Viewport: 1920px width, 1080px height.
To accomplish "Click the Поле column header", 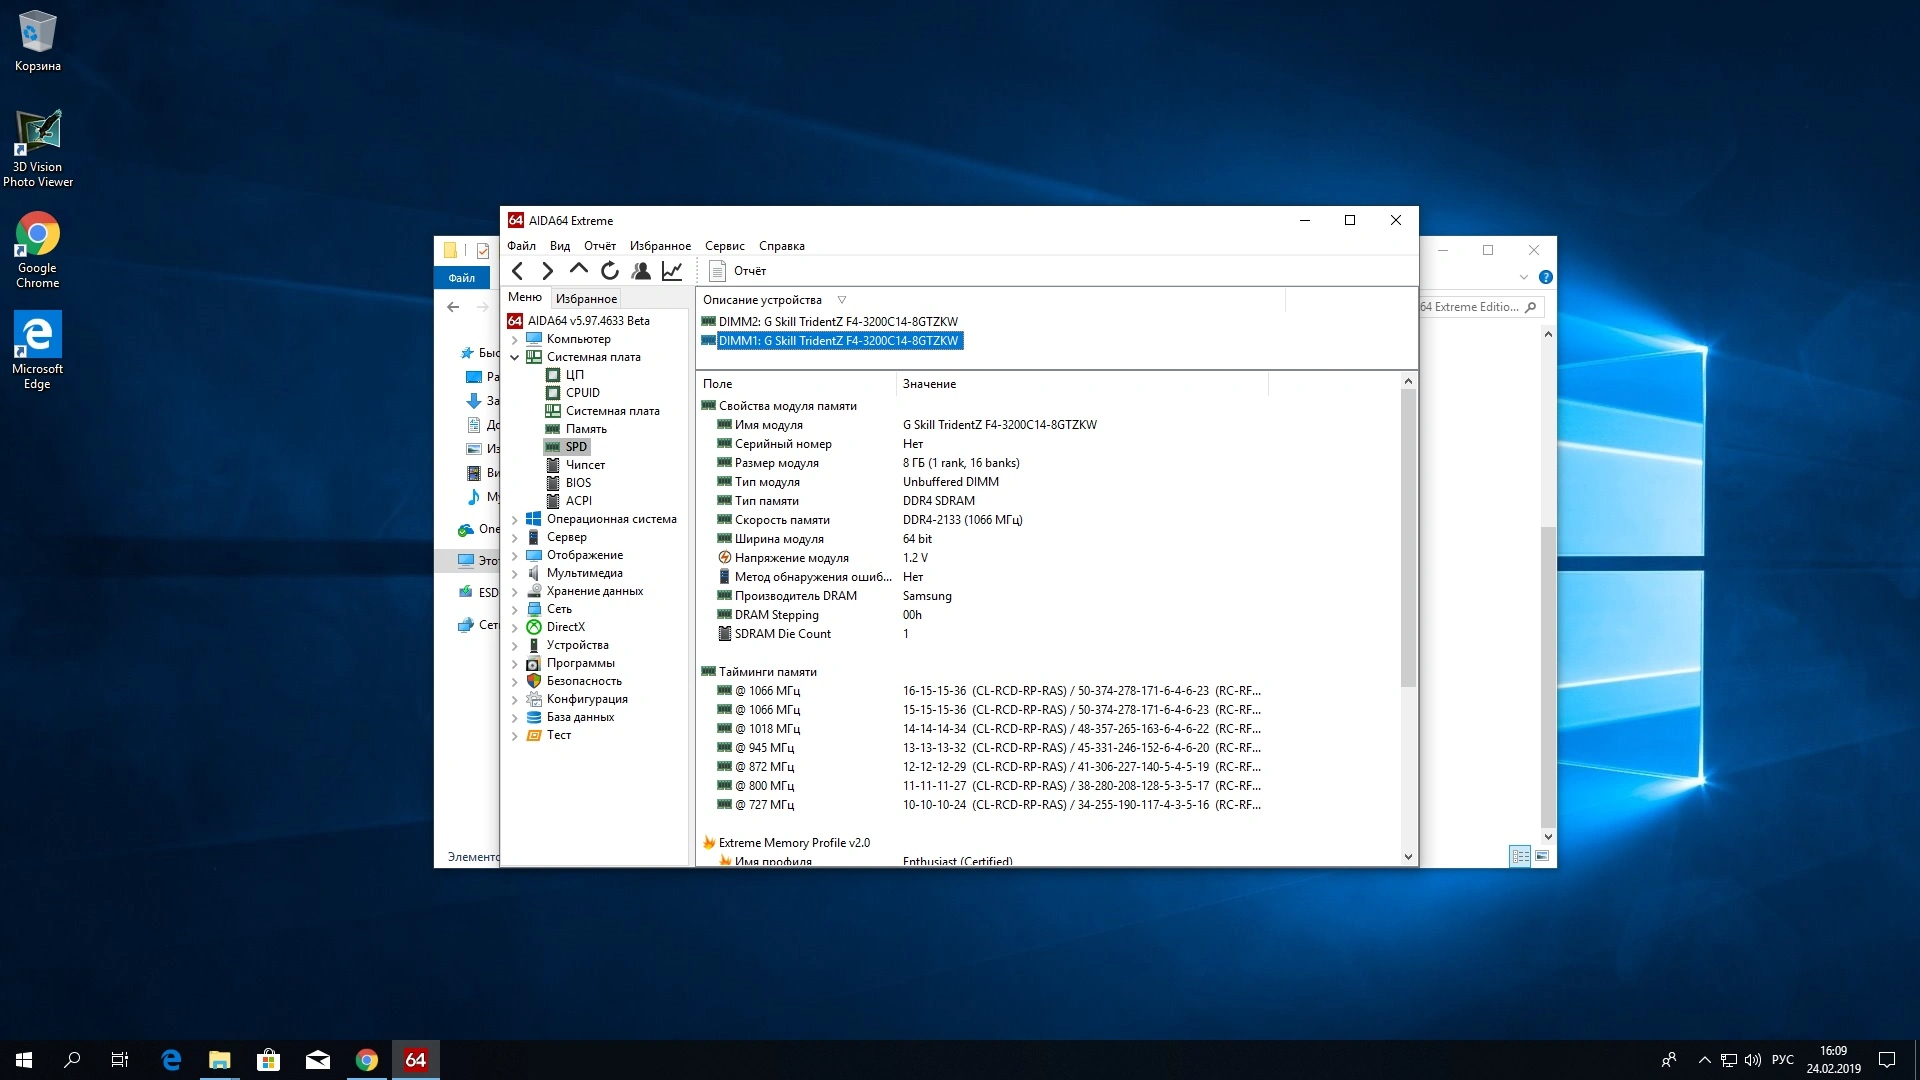I will 796,384.
